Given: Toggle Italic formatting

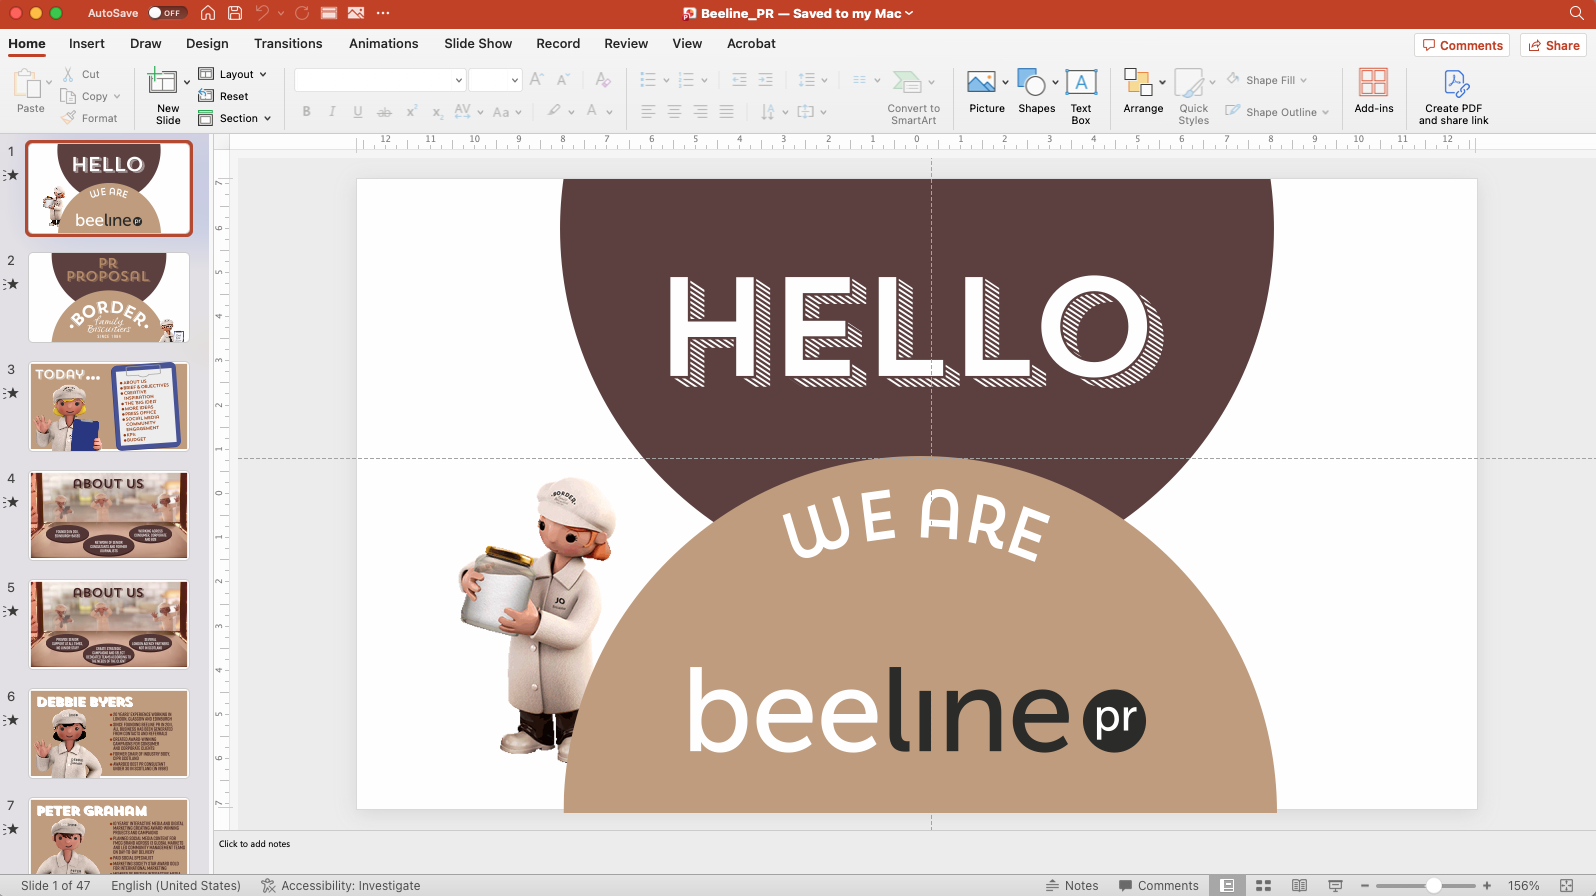Looking at the screenshot, I should point(332,111).
